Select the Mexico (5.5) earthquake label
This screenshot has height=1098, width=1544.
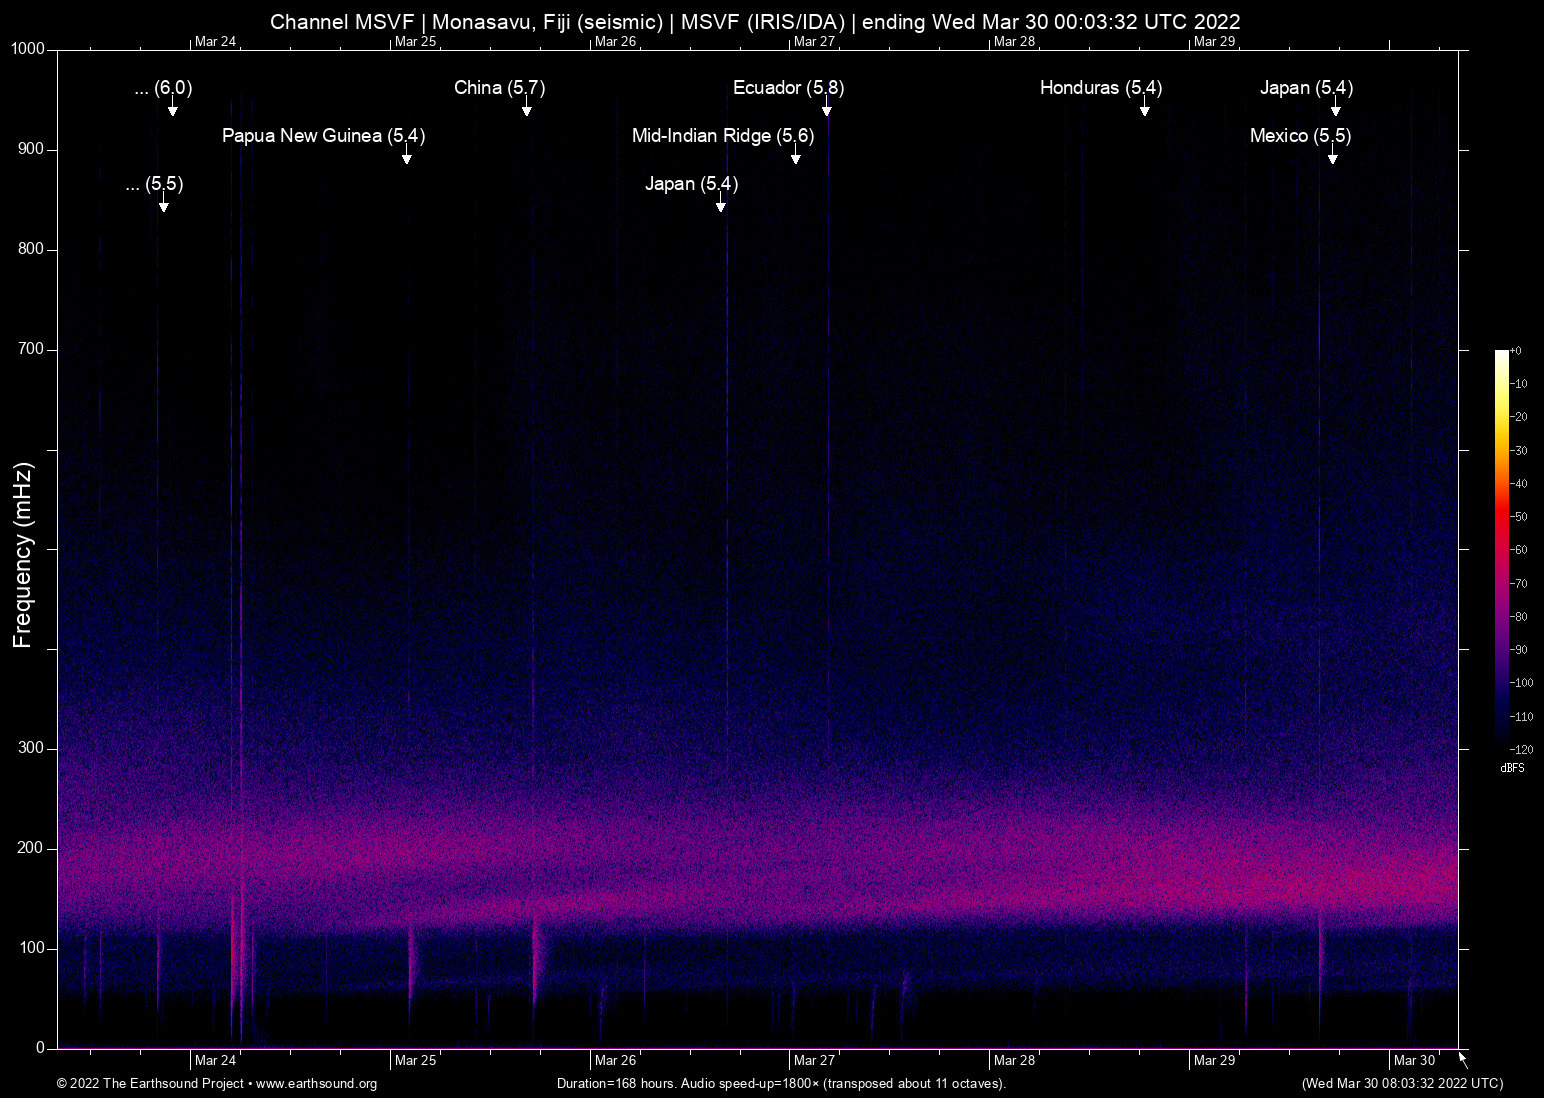pos(1300,136)
